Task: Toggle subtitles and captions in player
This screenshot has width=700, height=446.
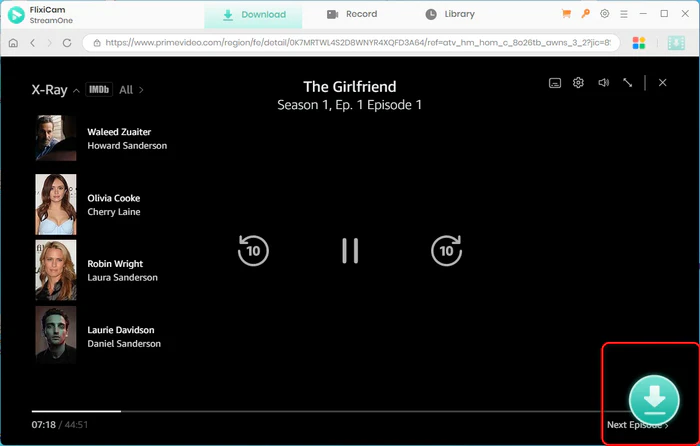Action: (x=555, y=83)
